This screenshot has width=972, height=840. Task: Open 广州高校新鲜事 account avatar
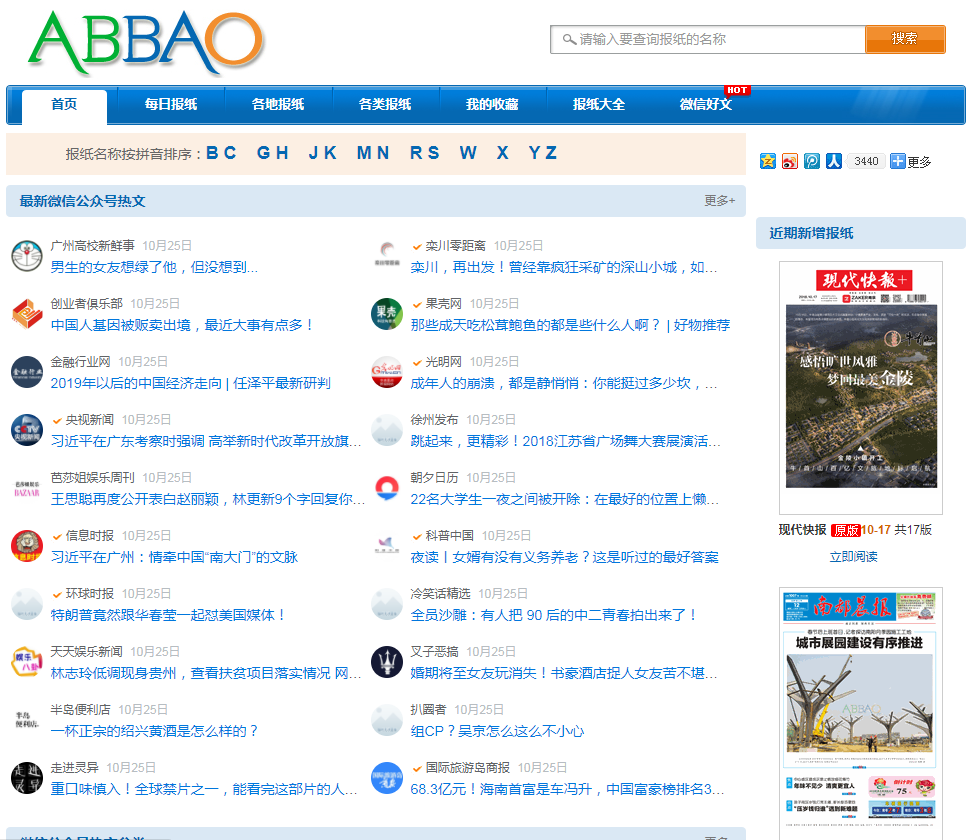(27, 256)
